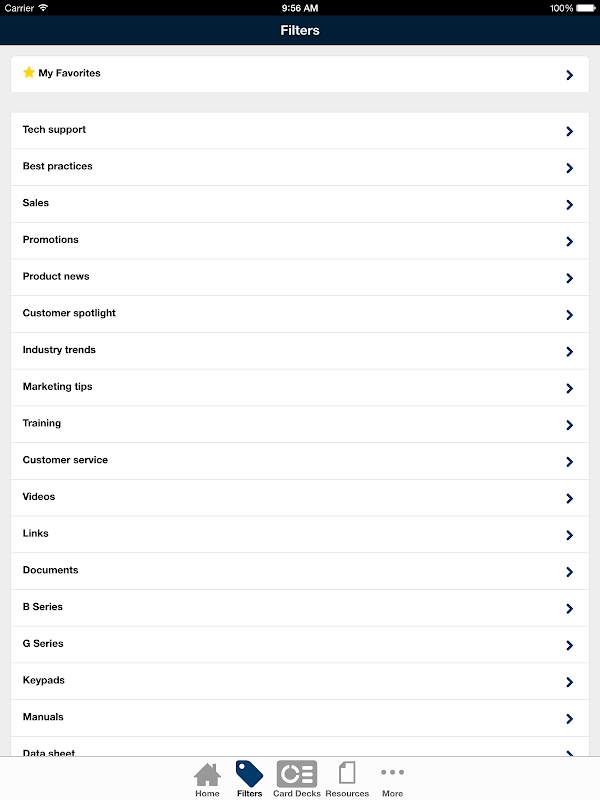Expand the Tech support chevron arrow
This screenshot has width=600, height=800.
coord(570,131)
